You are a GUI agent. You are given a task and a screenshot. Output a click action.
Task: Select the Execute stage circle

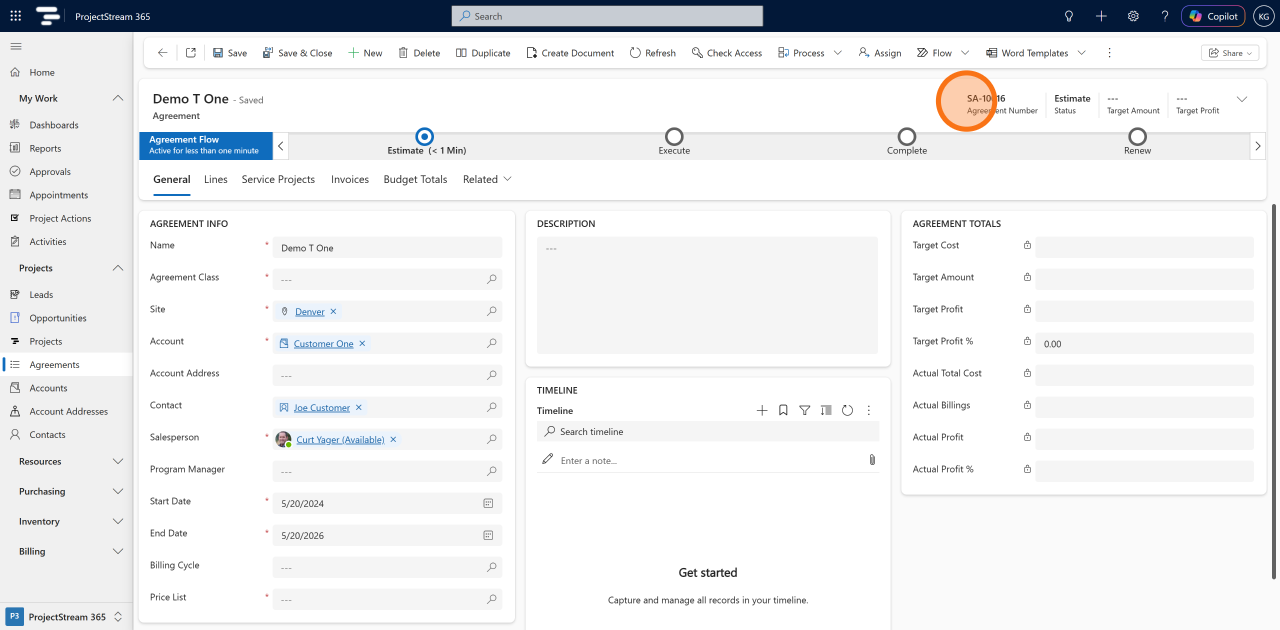(x=674, y=136)
